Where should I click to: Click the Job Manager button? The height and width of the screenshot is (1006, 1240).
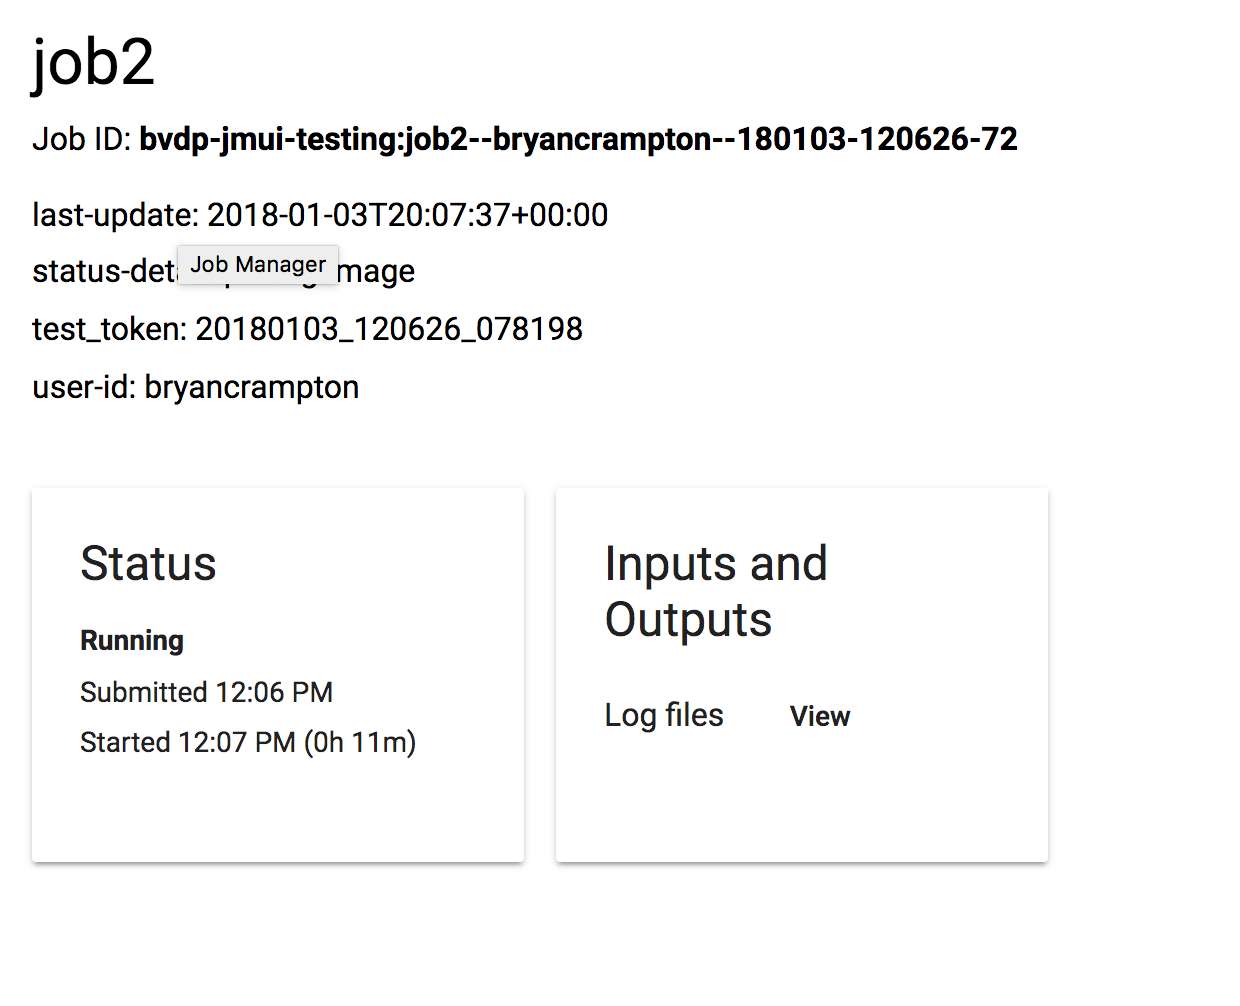coord(257,264)
